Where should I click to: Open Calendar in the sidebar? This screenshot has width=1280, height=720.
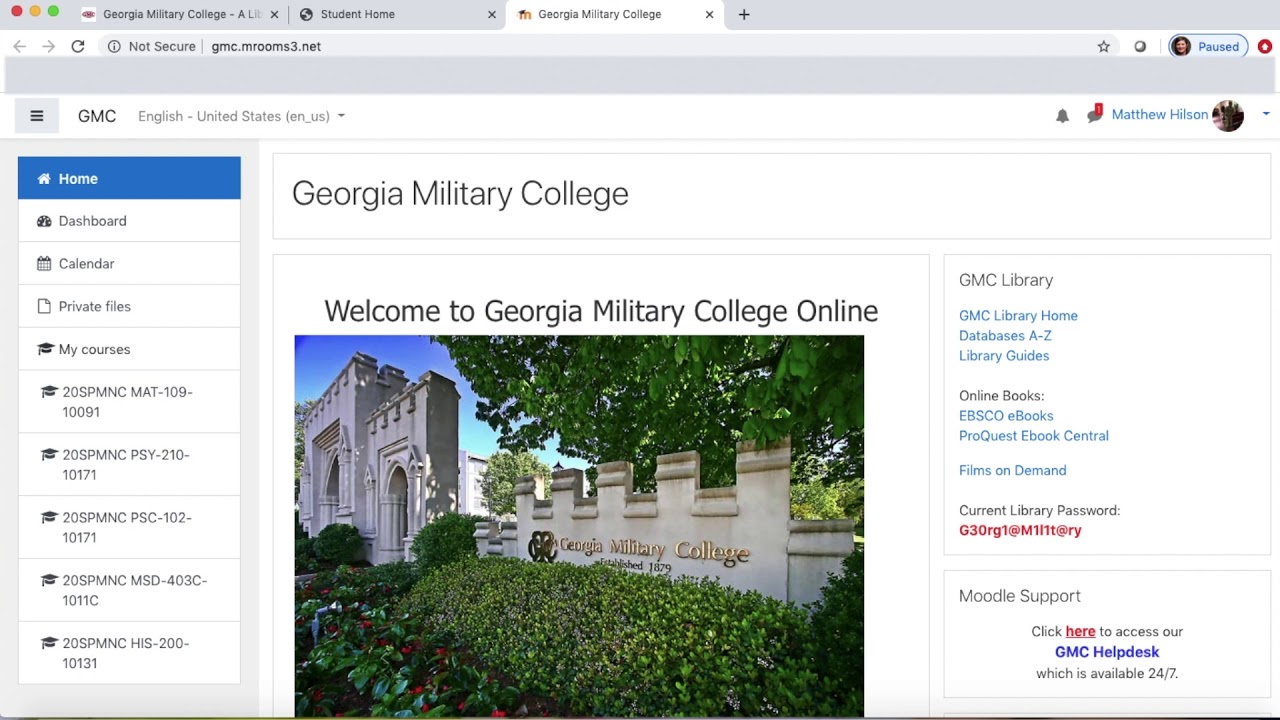tap(129, 264)
